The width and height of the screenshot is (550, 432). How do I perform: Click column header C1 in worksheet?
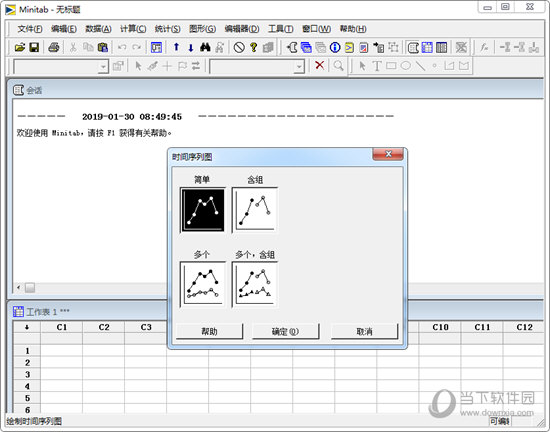62,327
